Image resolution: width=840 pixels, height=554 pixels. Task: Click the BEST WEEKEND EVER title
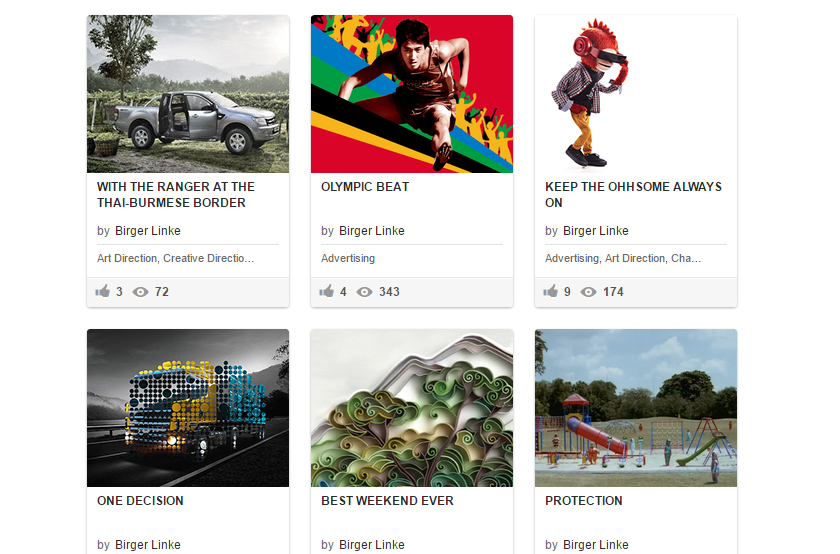coord(387,501)
